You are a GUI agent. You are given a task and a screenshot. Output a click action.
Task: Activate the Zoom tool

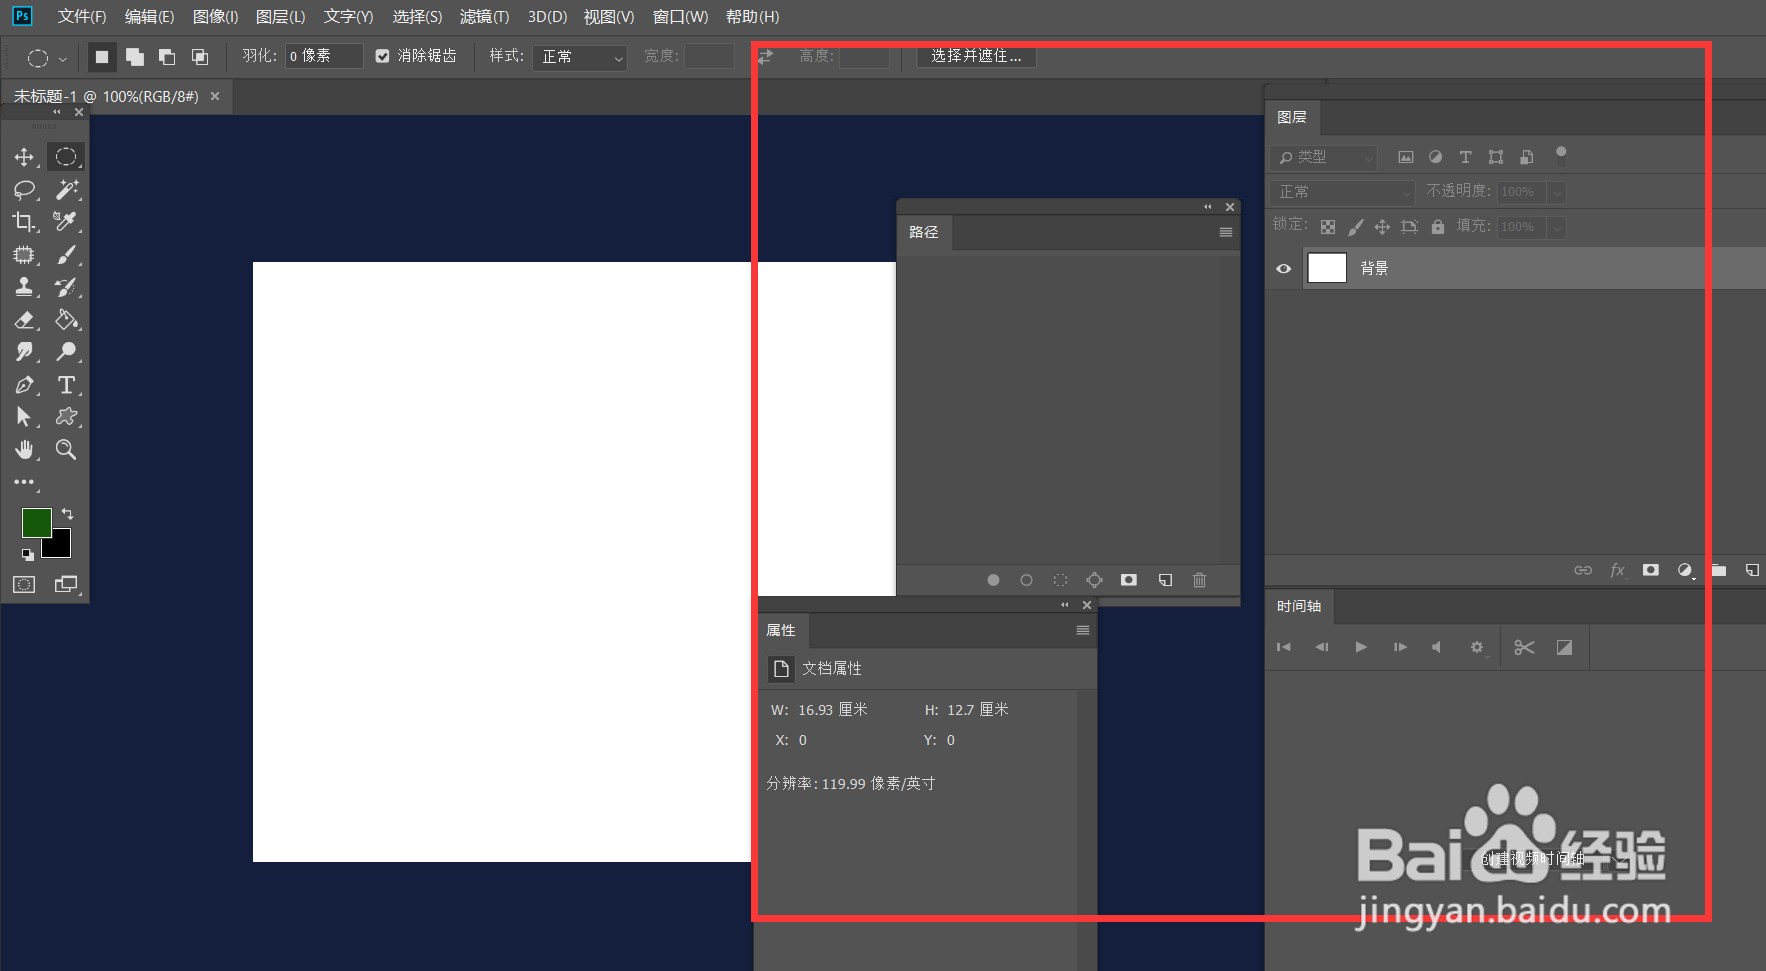pyautogui.click(x=66, y=449)
